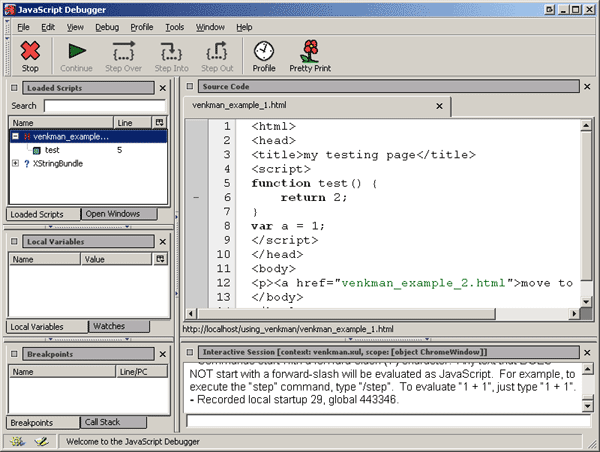Switch to the Call Stack tab
The width and height of the screenshot is (600, 452).
point(113,422)
